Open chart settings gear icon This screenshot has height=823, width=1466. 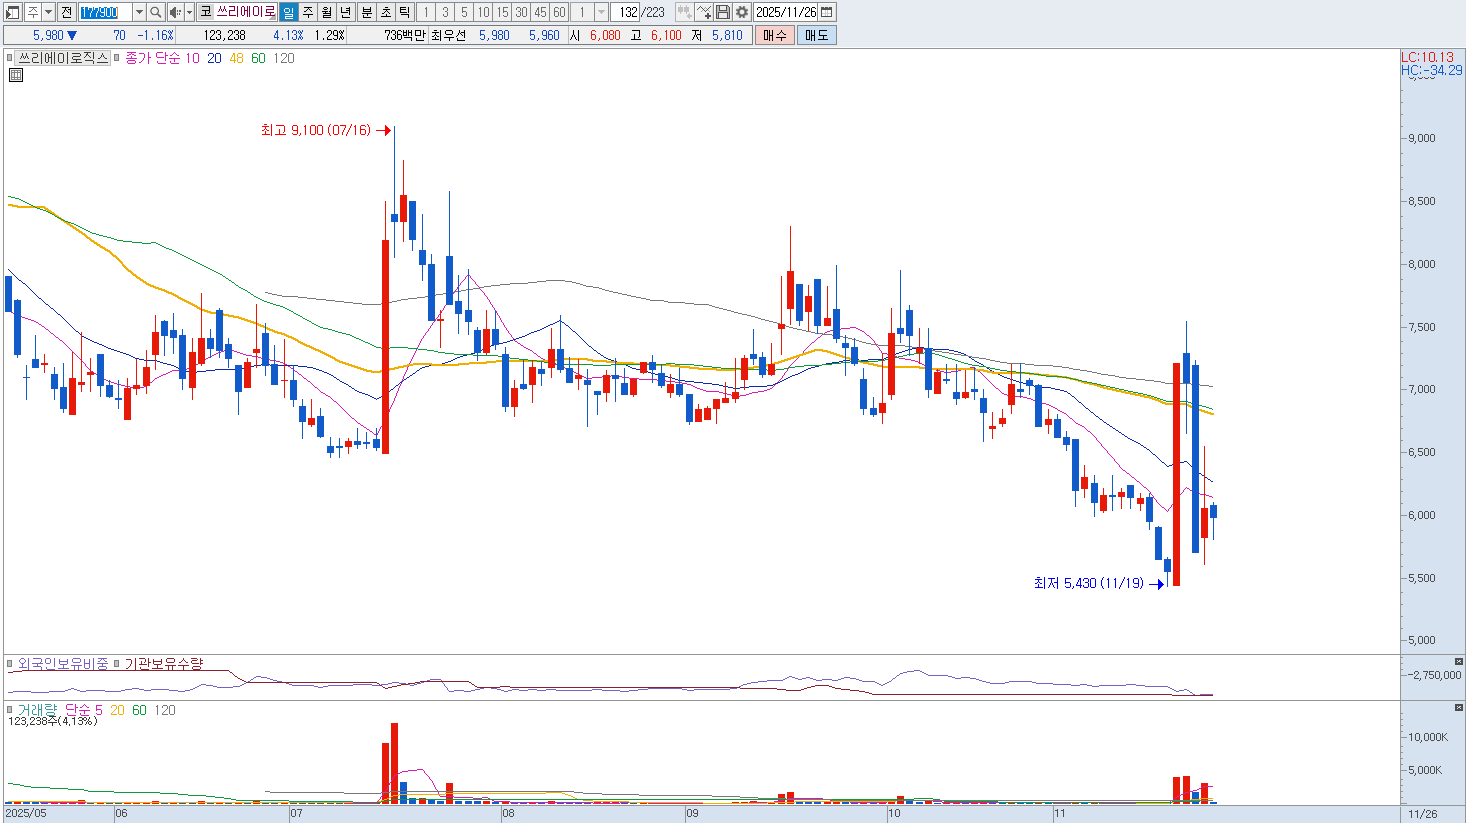[741, 12]
